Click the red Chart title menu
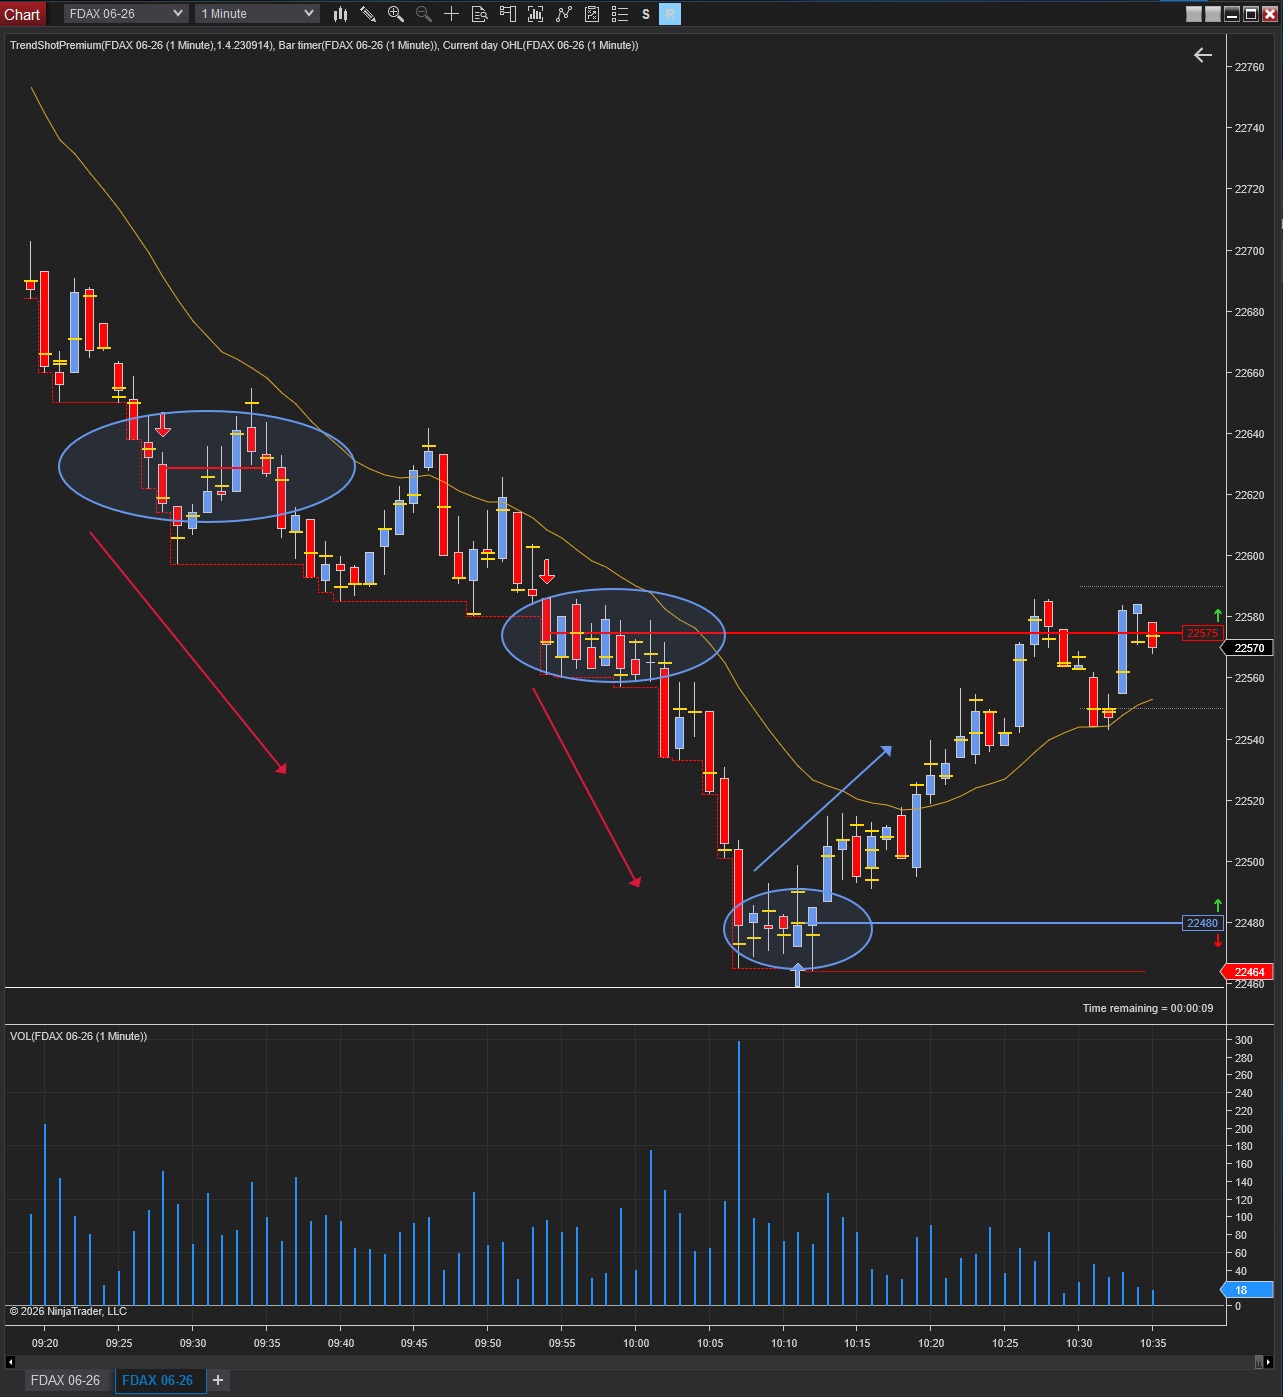This screenshot has height=1397, width=1283. click(x=23, y=14)
